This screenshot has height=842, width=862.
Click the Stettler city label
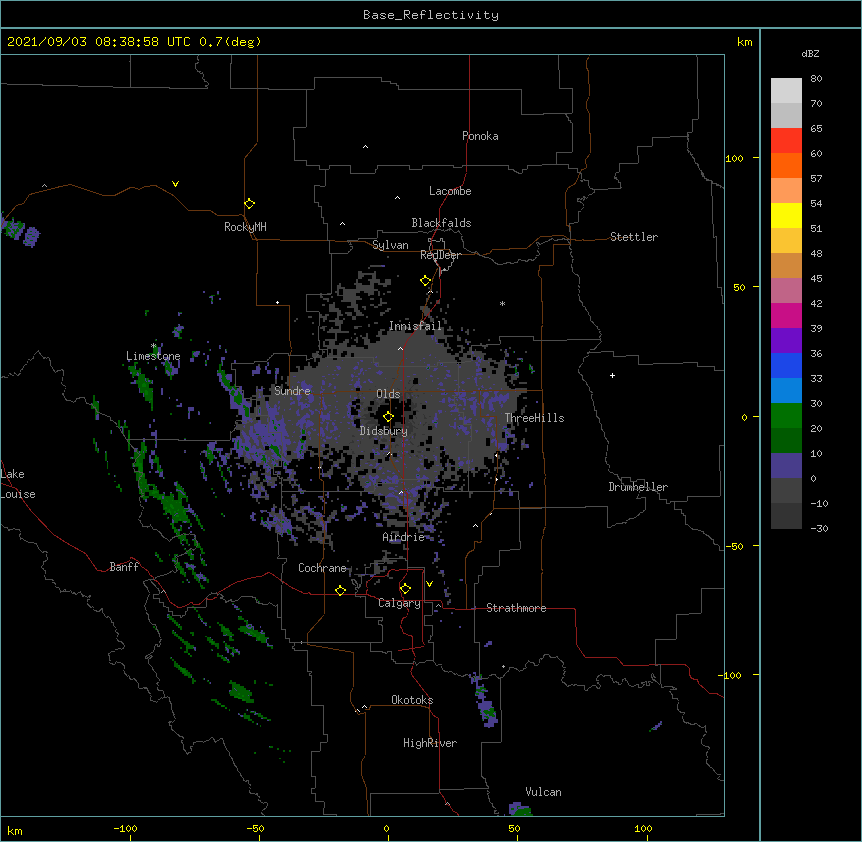634,237
